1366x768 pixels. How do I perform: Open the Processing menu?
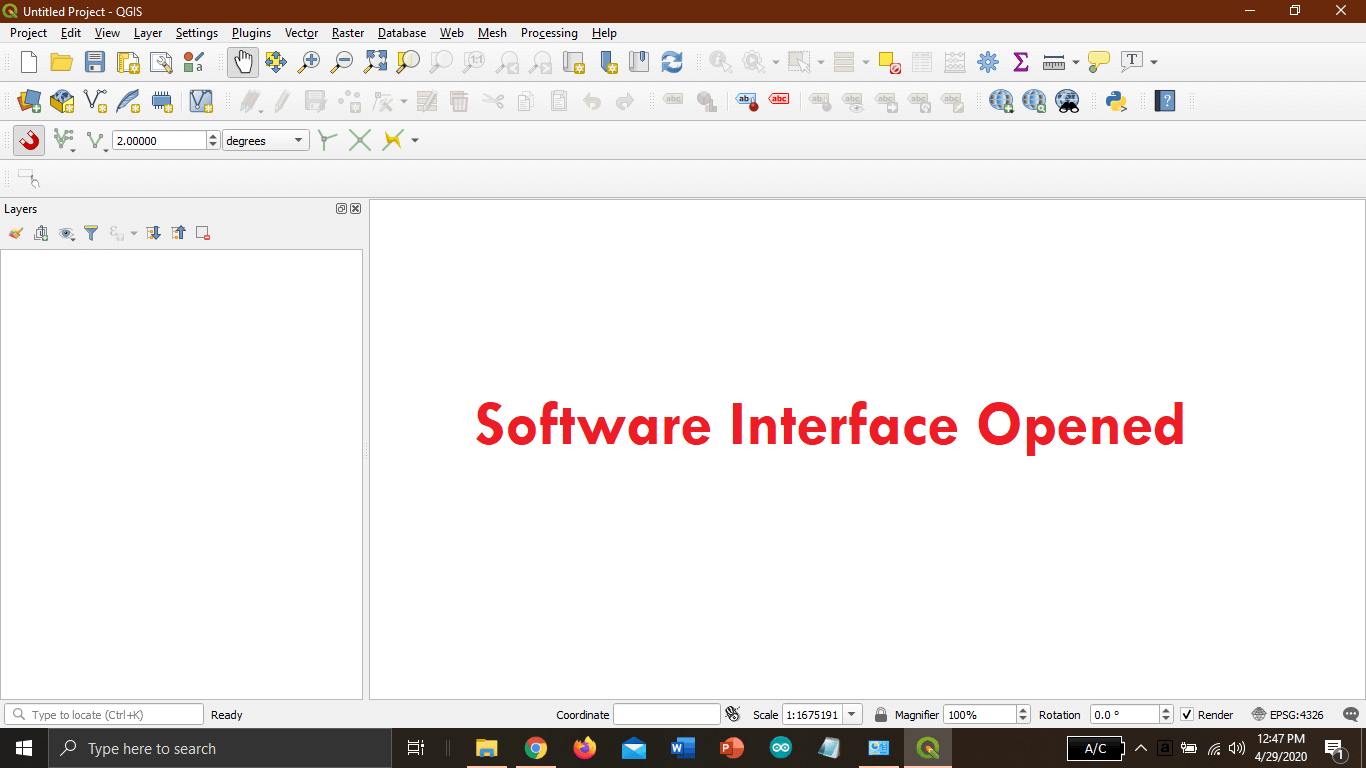549,33
